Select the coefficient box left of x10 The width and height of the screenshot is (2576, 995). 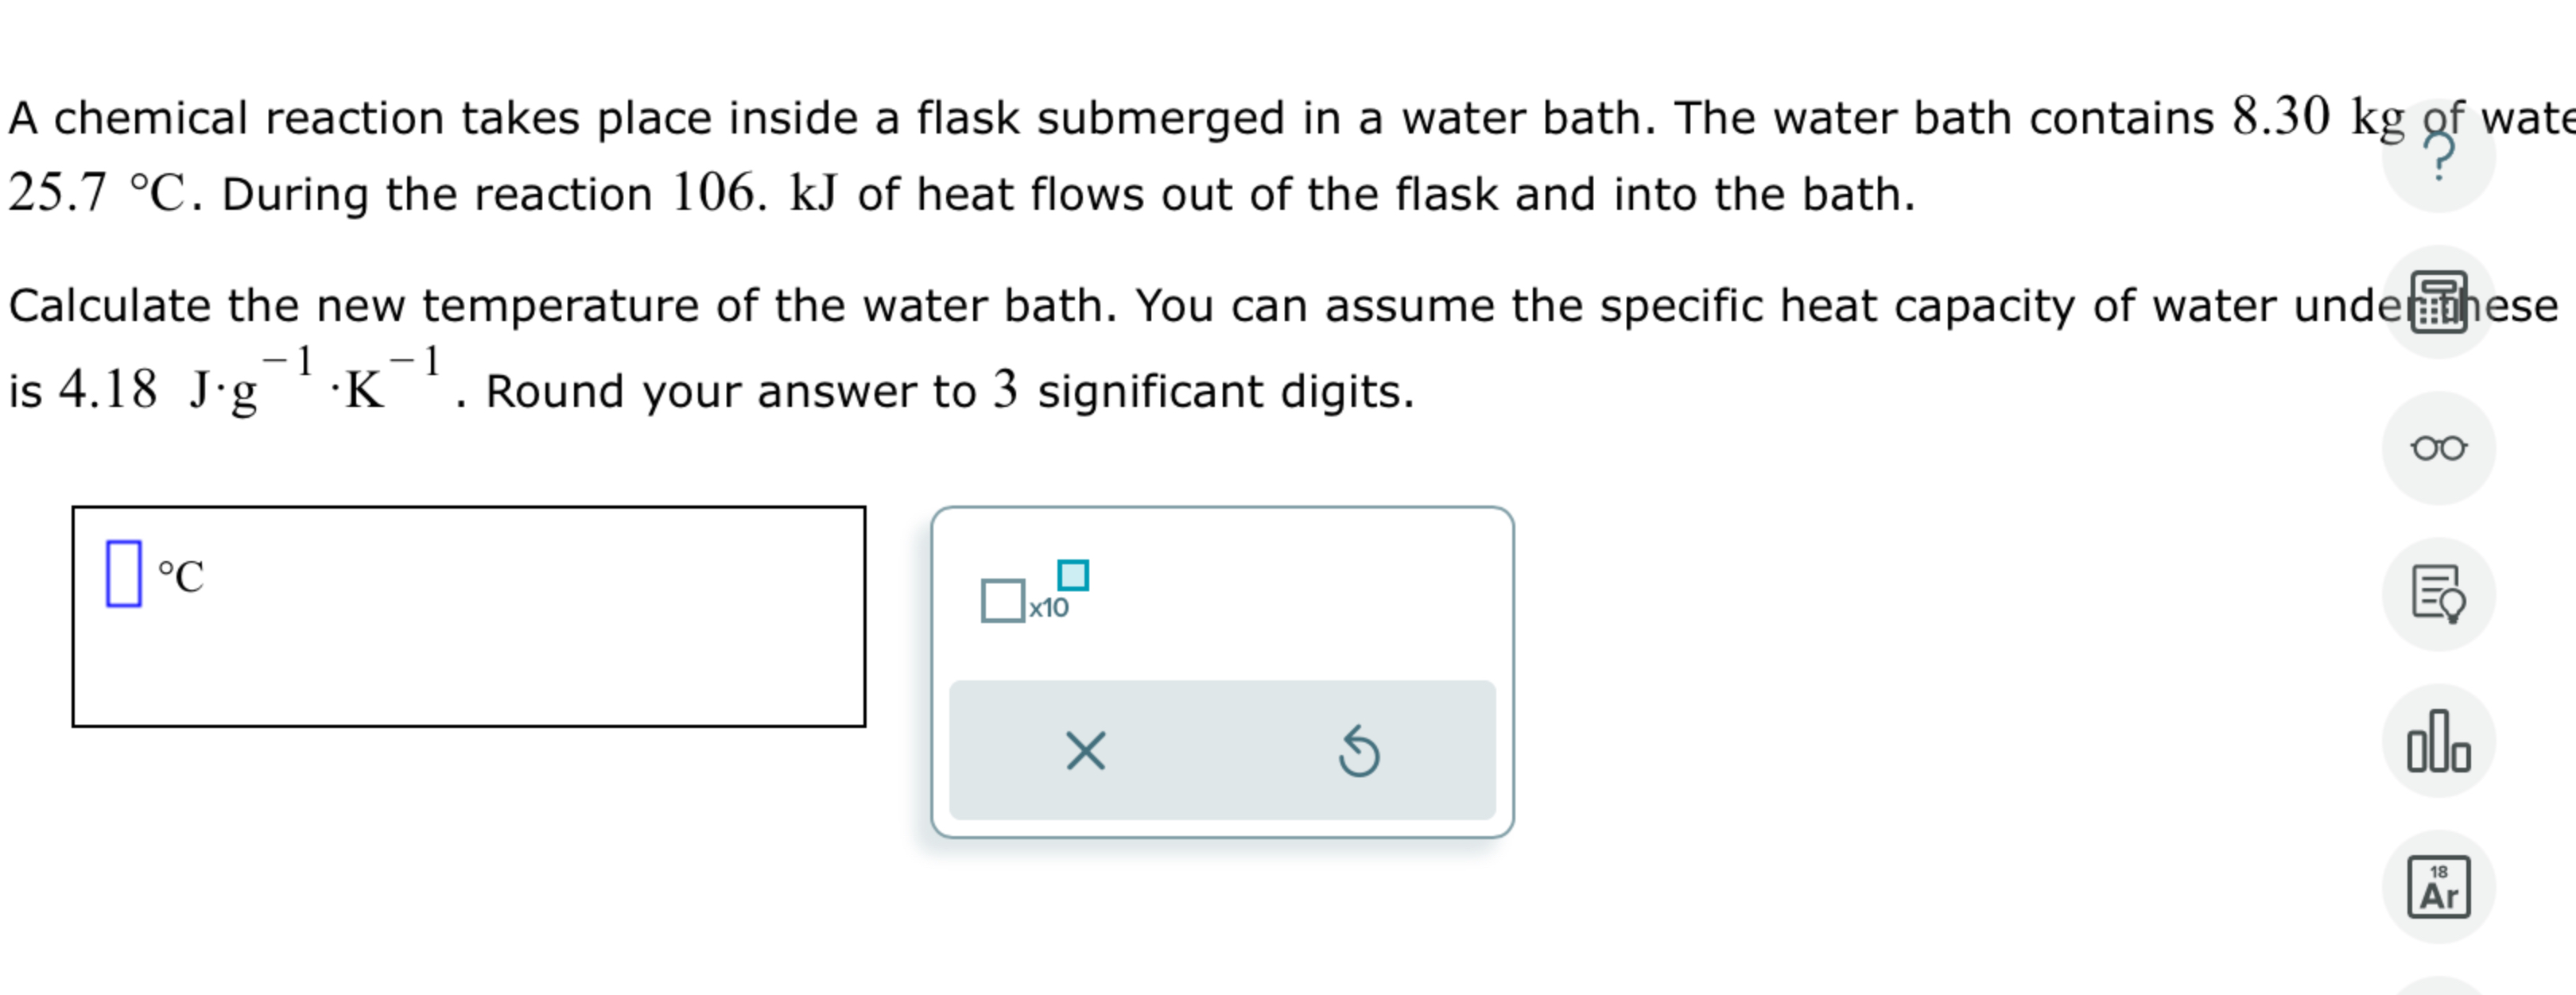point(1003,599)
